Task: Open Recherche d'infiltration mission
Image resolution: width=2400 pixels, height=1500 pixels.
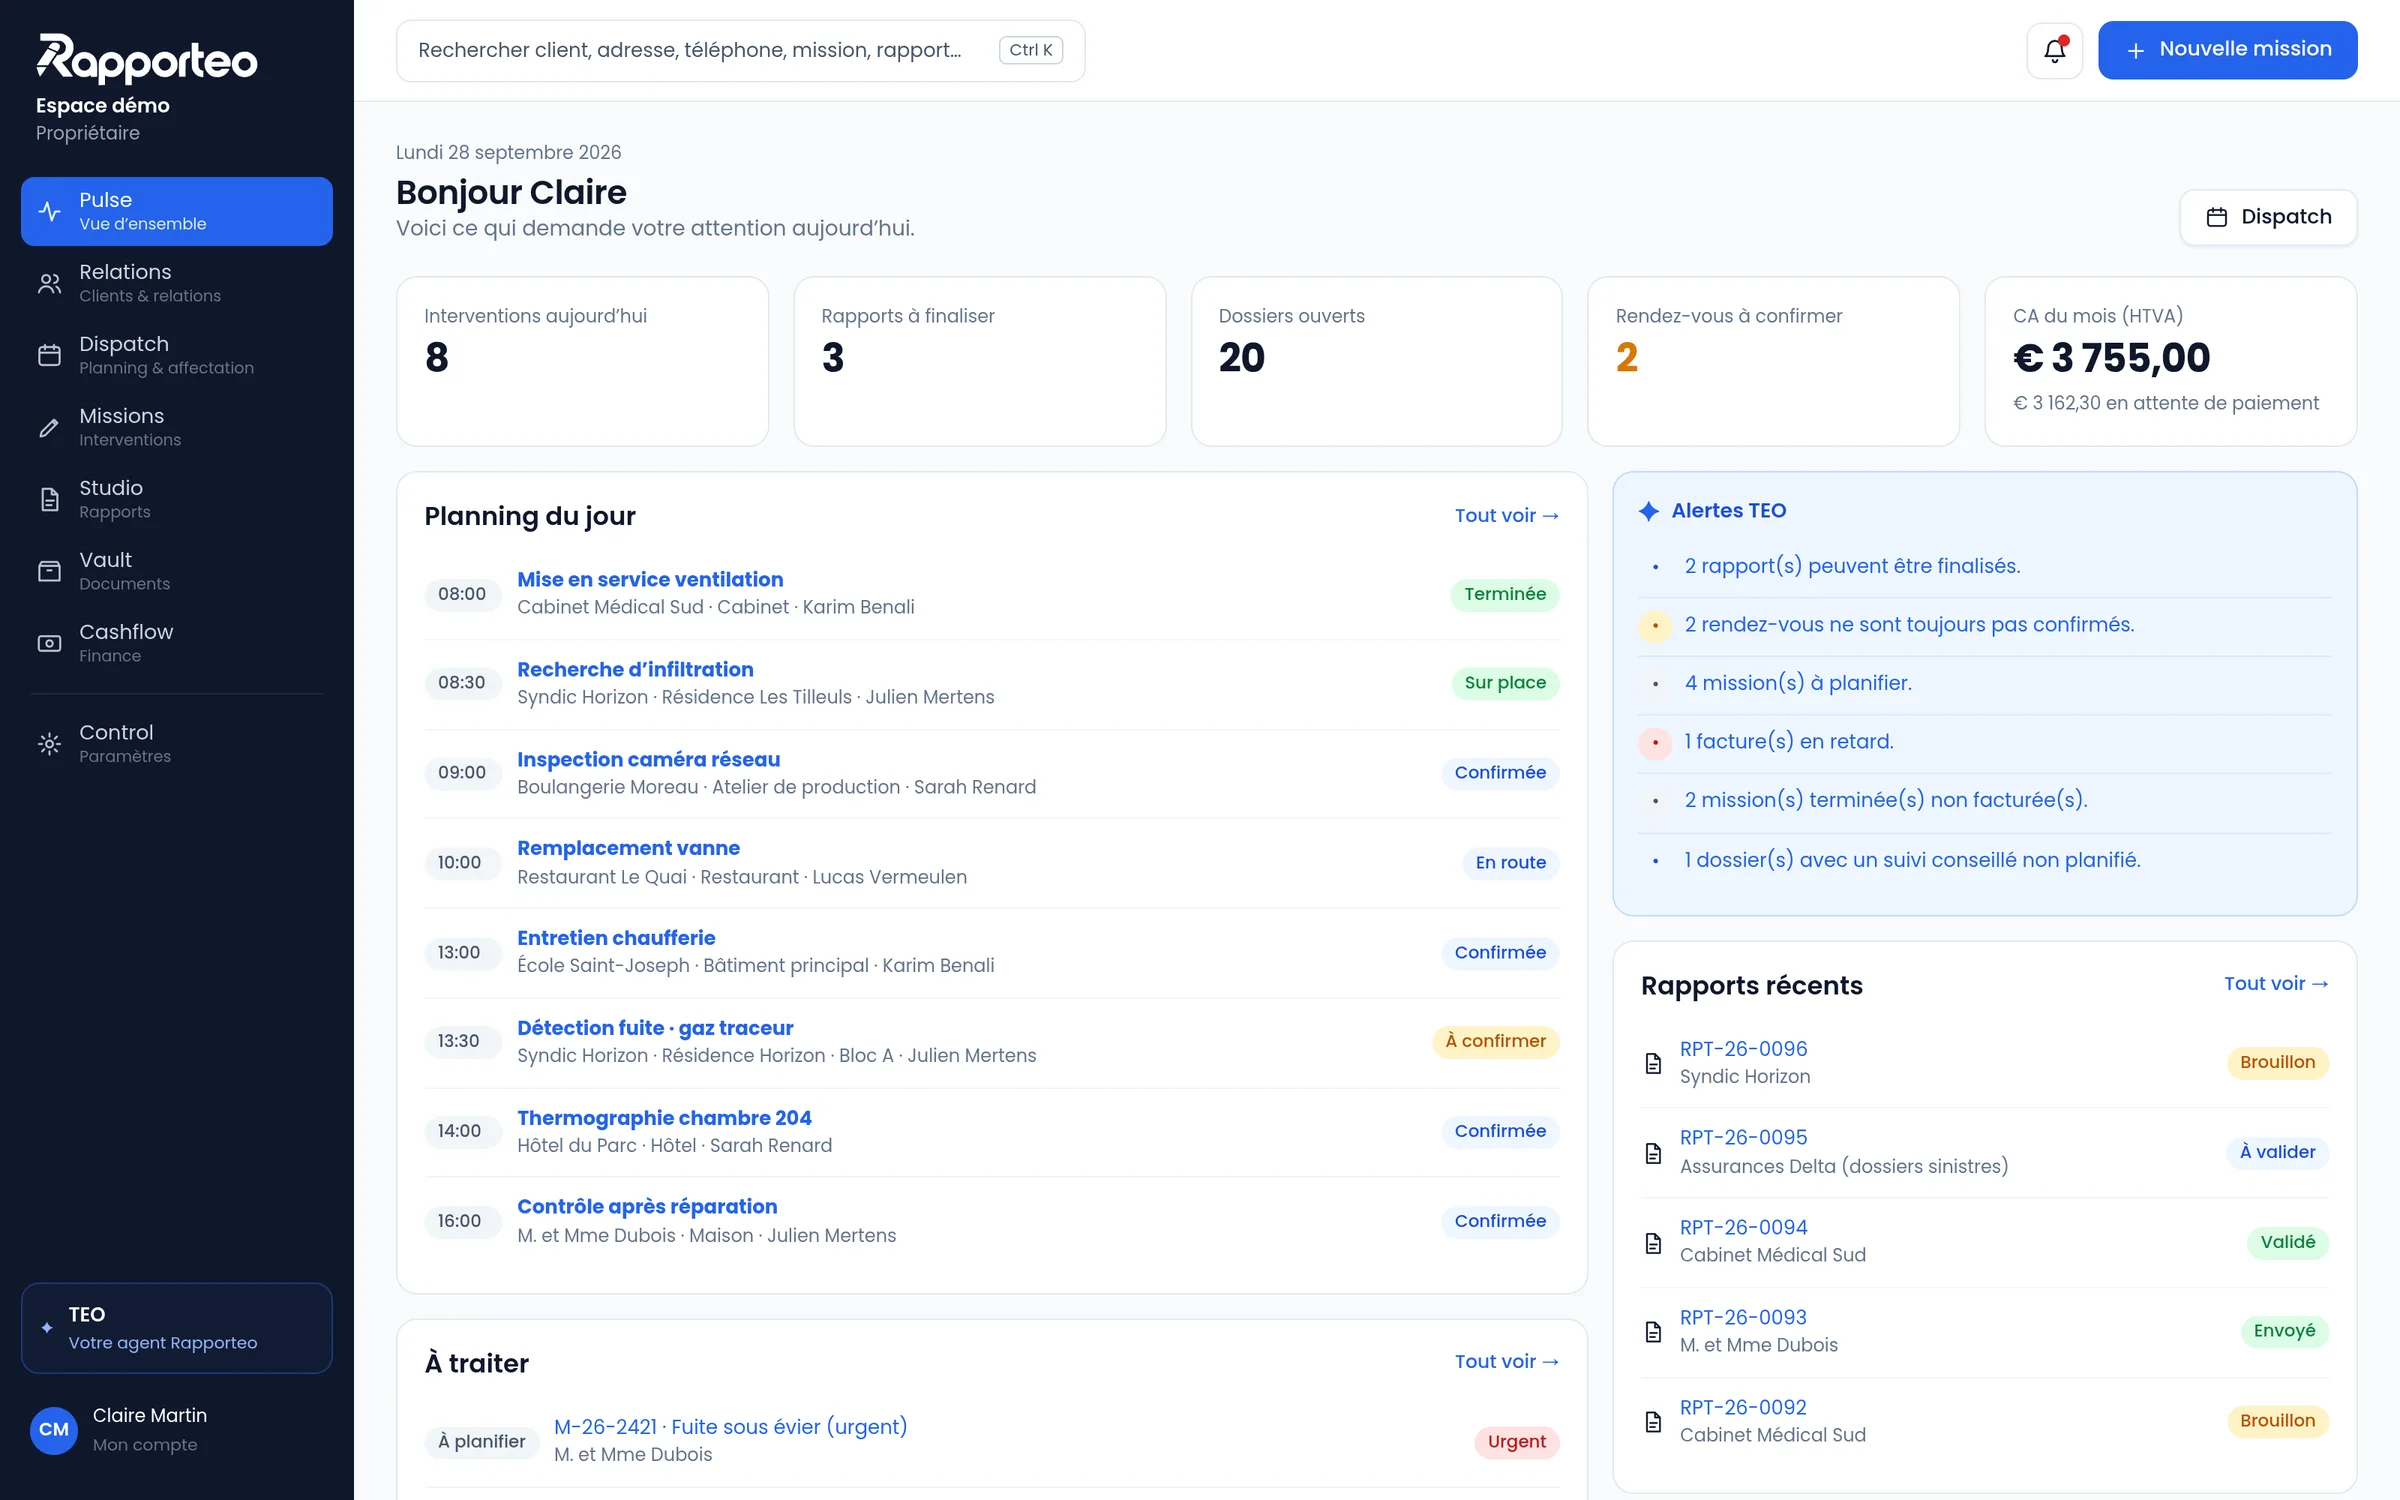Action: pos(635,670)
